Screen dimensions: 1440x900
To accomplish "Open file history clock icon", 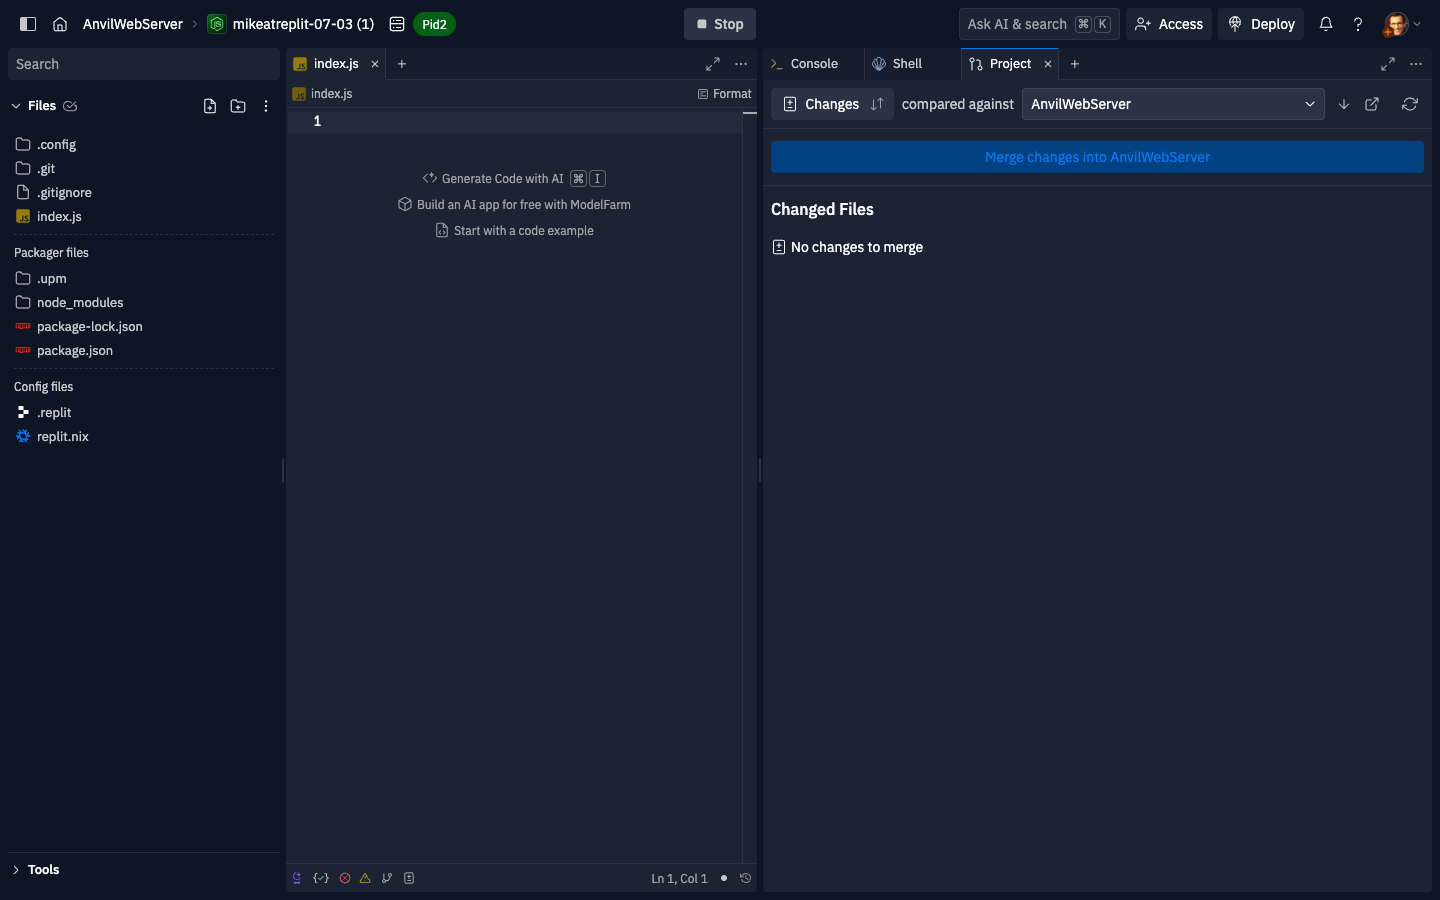I will tap(745, 878).
